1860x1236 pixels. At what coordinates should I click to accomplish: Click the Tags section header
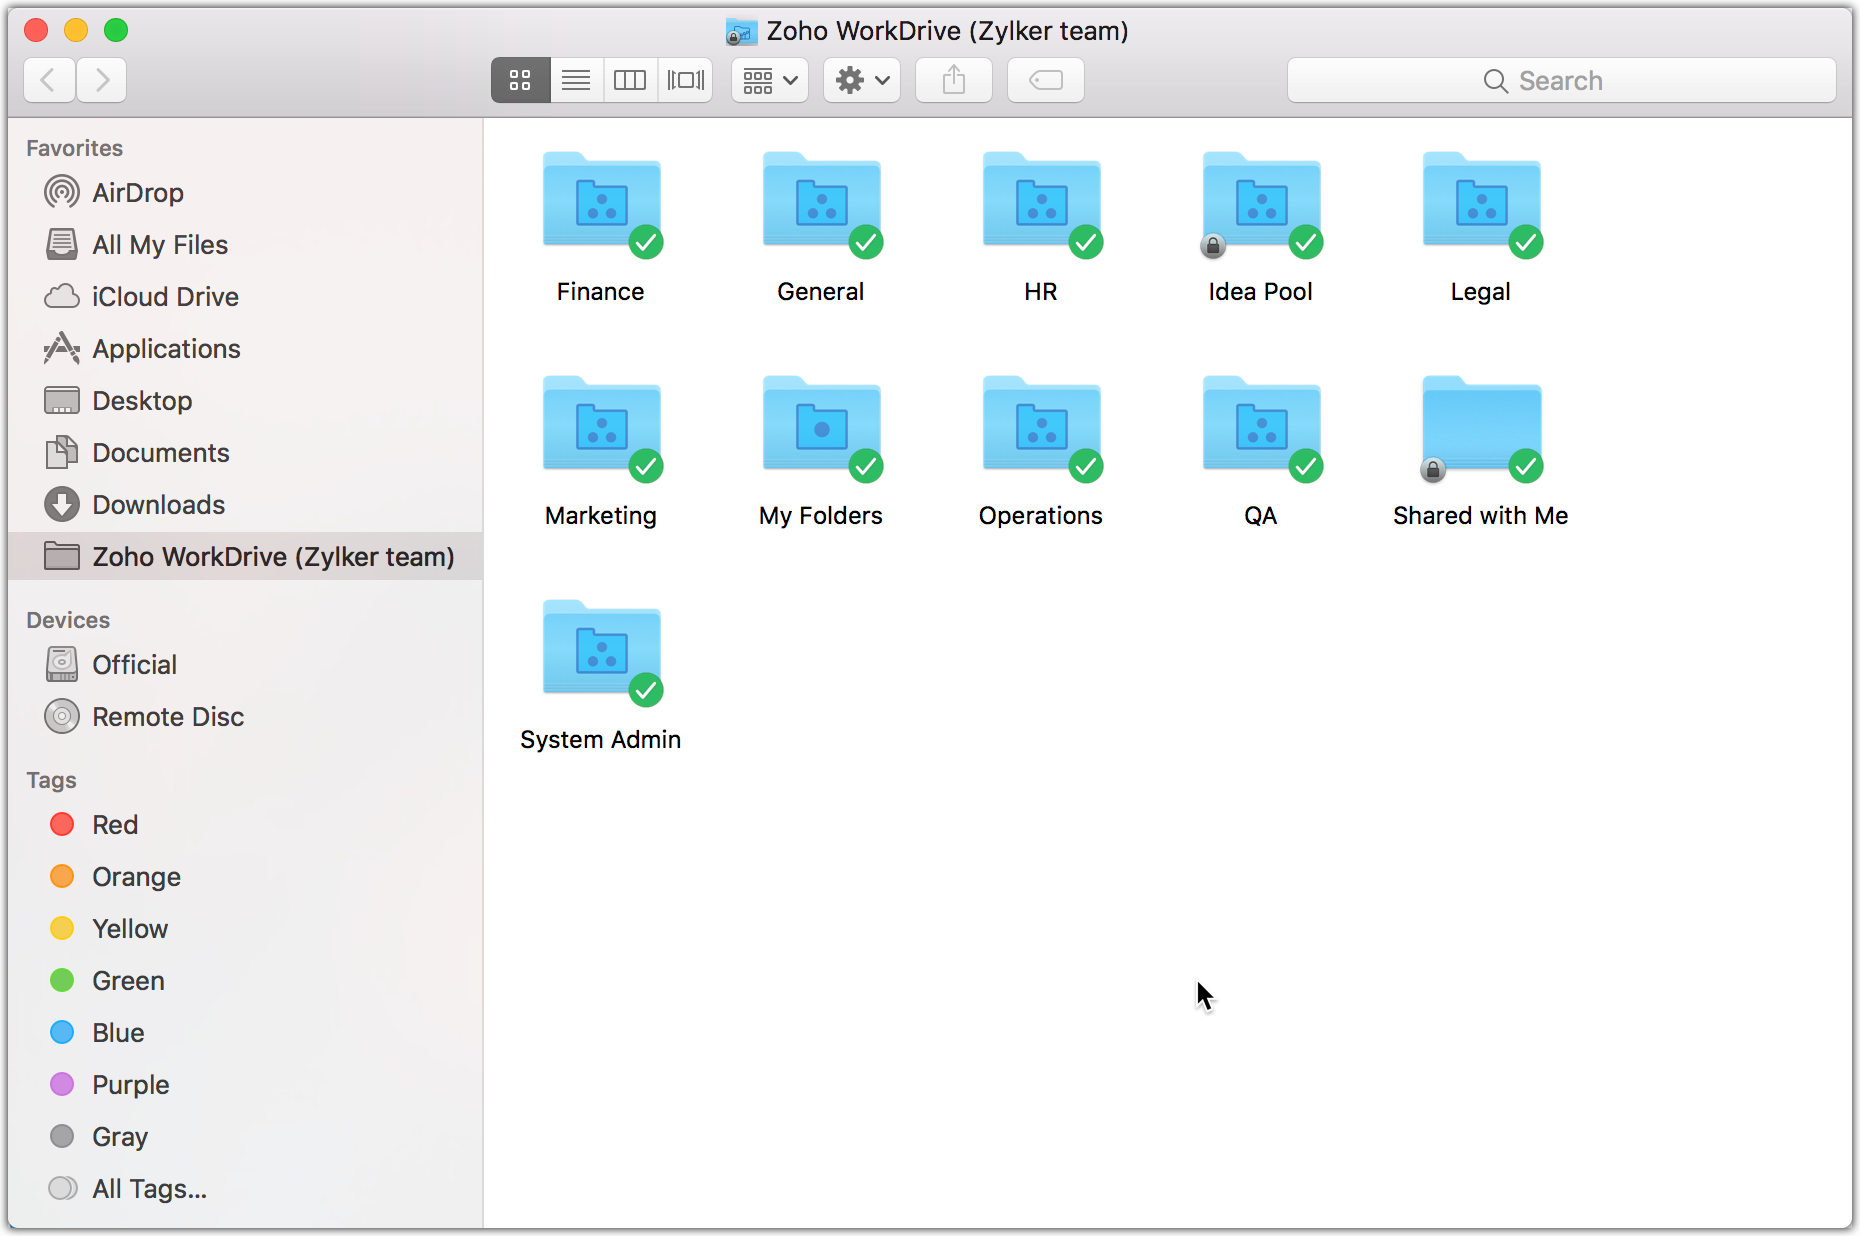51,780
